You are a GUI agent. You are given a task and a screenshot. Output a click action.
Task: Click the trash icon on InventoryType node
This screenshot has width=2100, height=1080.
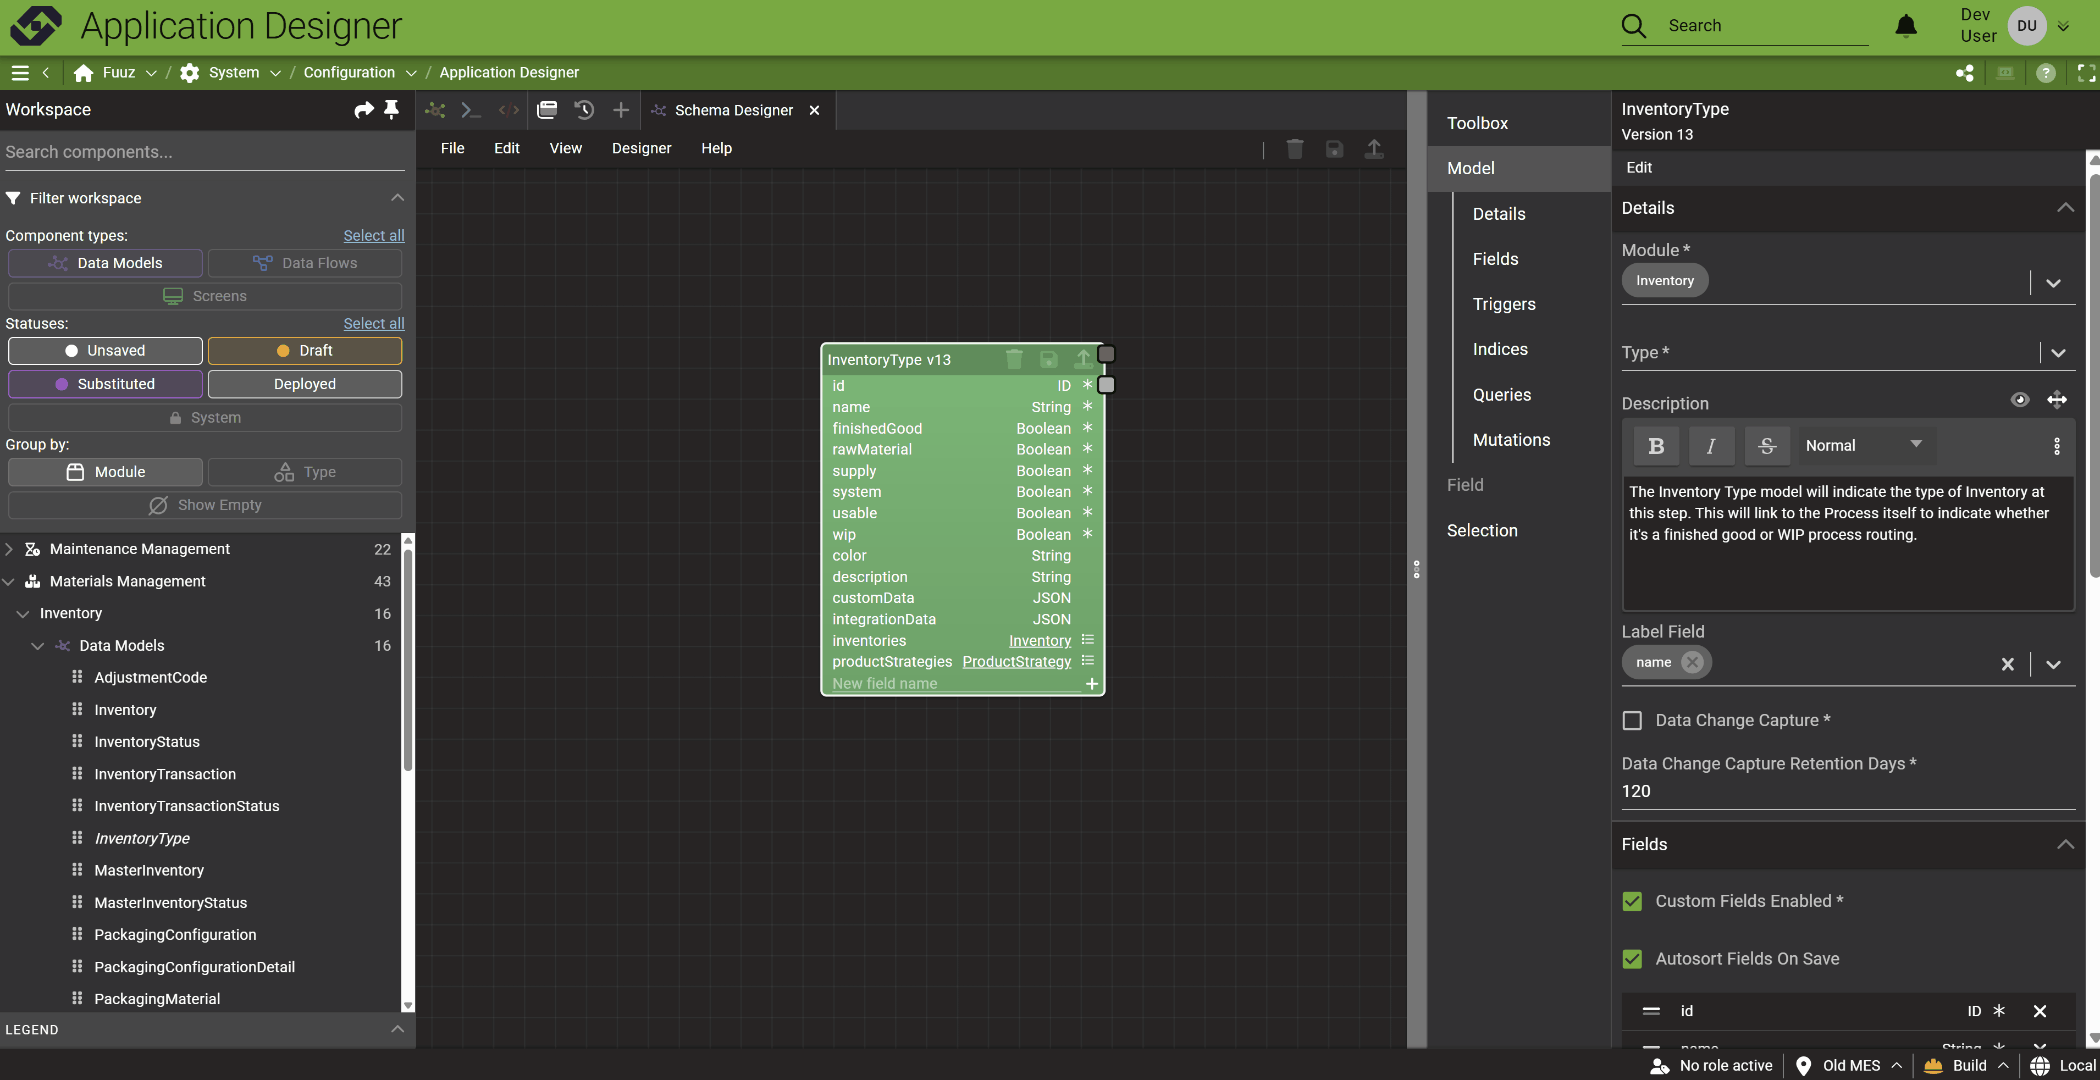click(1014, 359)
